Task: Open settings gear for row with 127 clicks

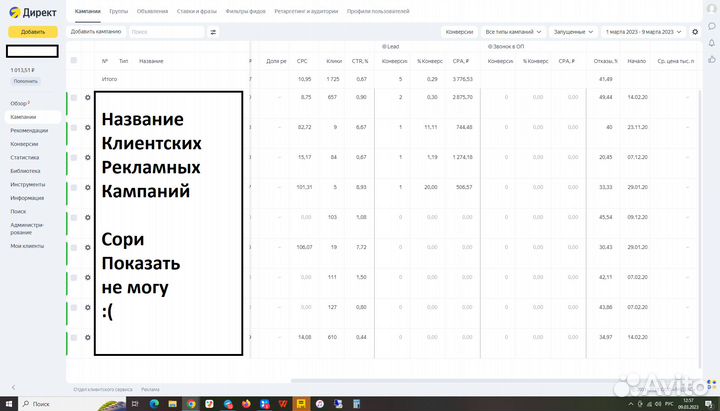Action: tap(88, 307)
